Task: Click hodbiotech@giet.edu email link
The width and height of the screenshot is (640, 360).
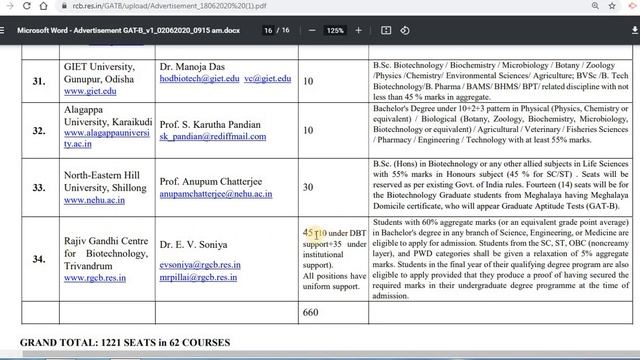Action: coord(200,78)
